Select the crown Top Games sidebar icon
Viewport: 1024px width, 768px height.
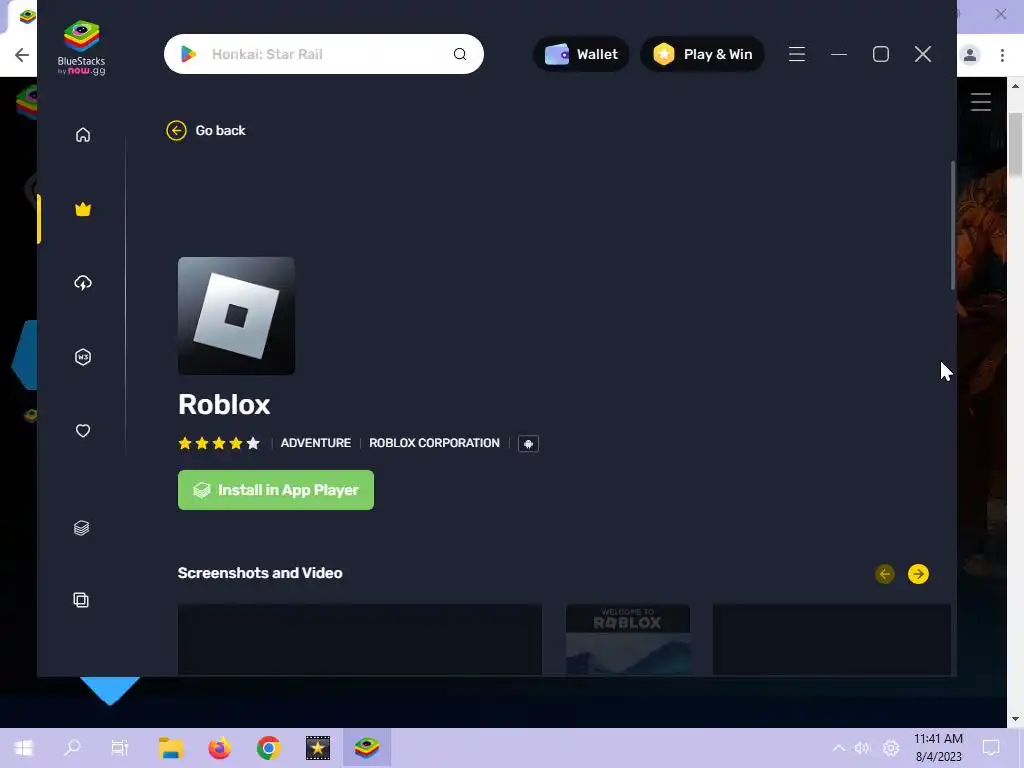(x=83, y=210)
